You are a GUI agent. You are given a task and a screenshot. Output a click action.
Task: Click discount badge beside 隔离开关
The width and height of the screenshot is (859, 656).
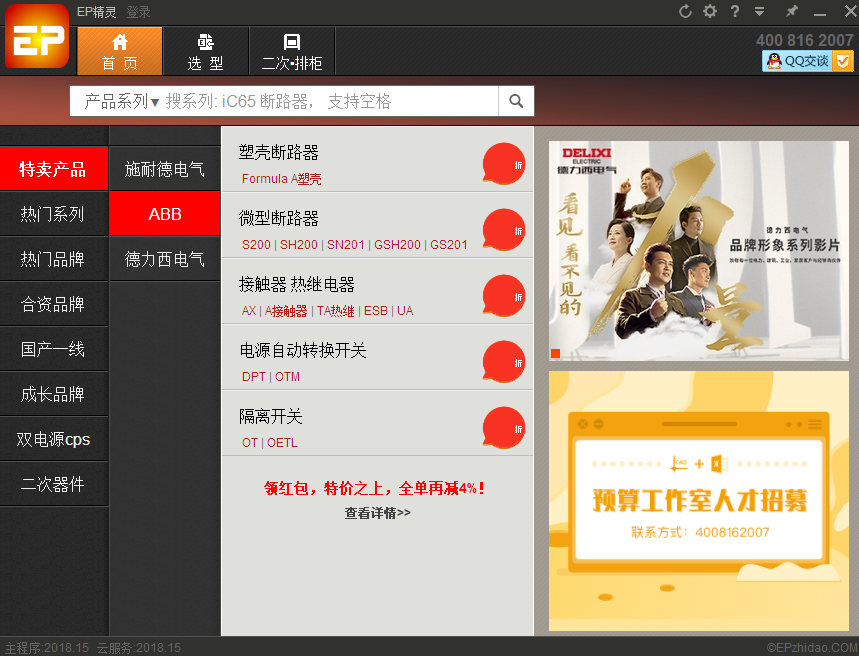click(x=503, y=428)
